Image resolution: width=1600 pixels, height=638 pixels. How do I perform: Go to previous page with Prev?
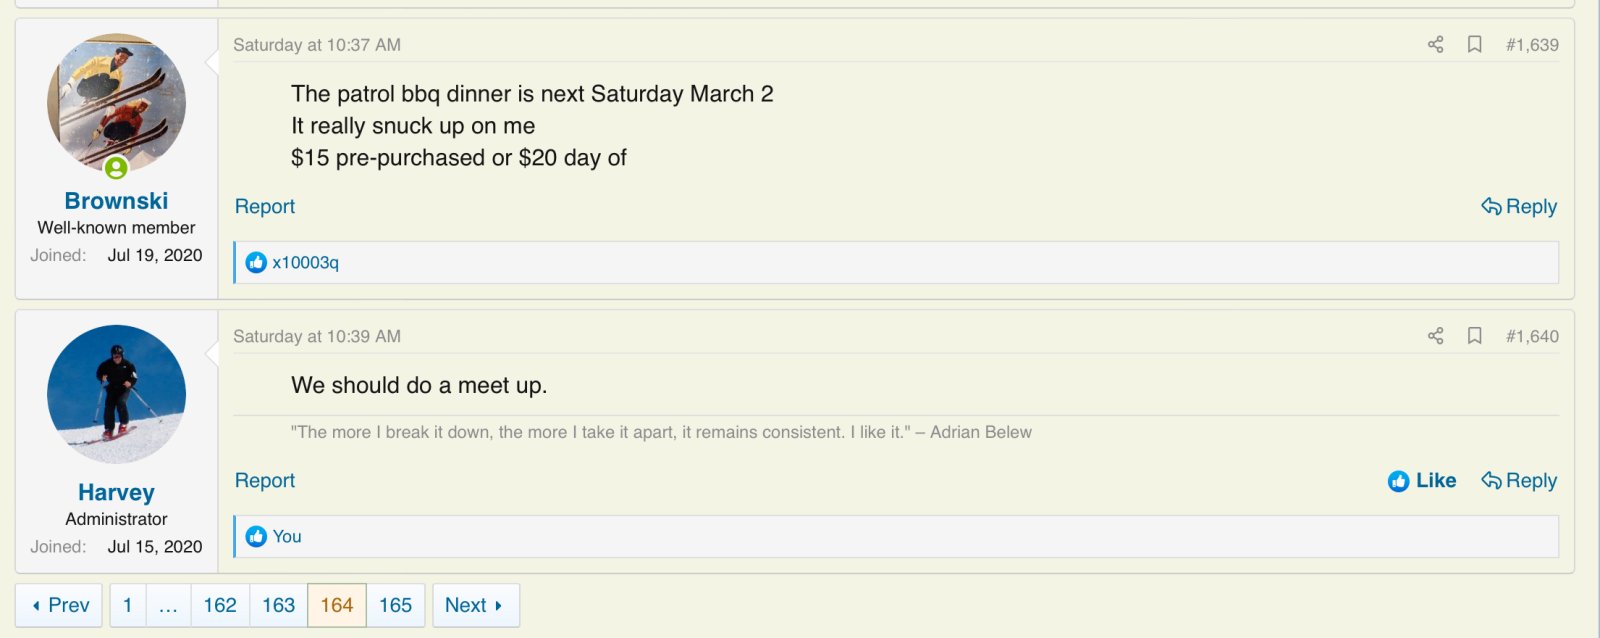click(x=59, y=606)
